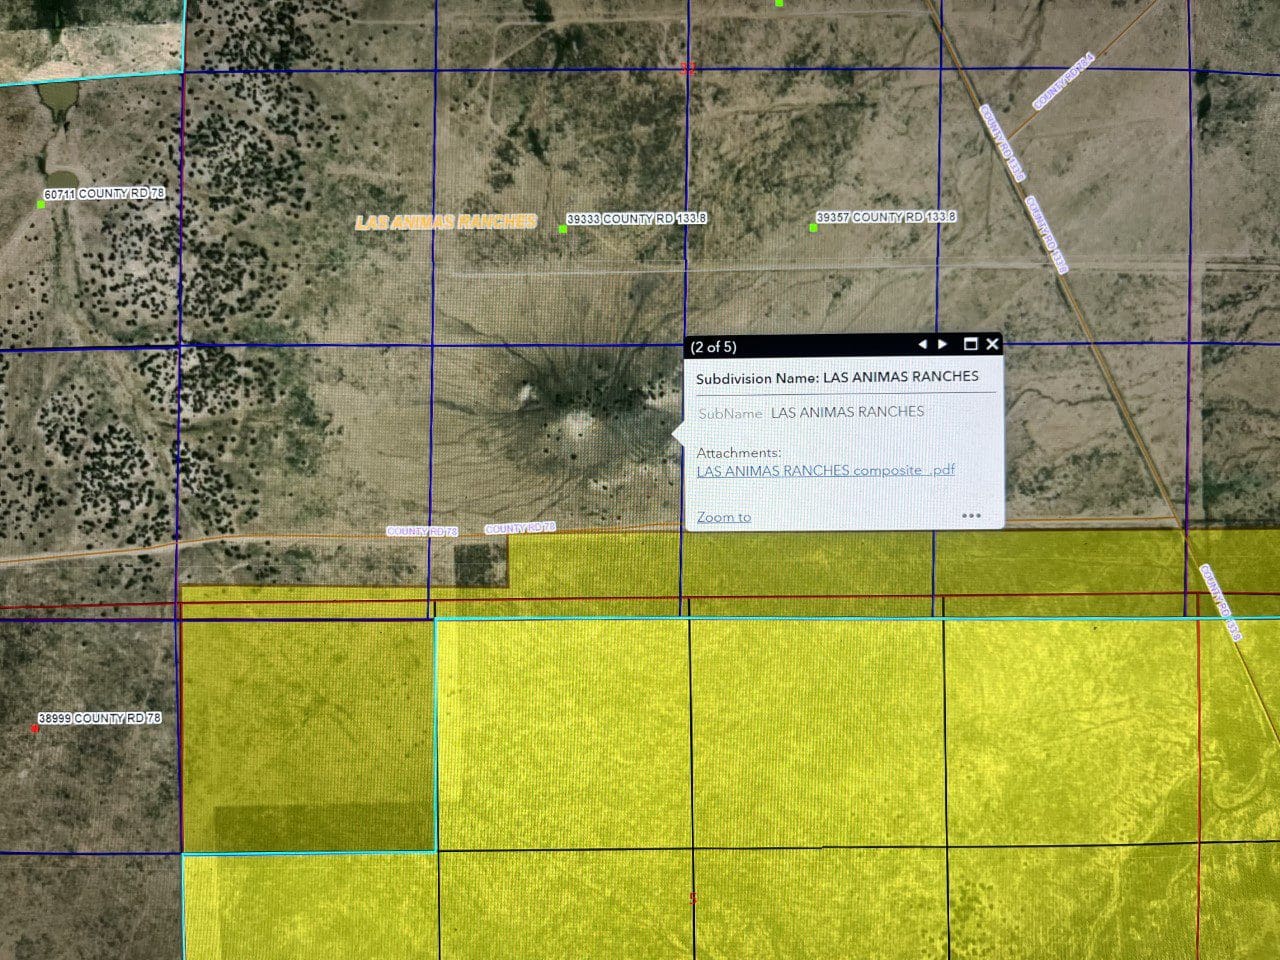Screen dimensions: 1280x960
Task: Close the subdivision popup window
Action: pyautogui.click(x=991, y=344)
